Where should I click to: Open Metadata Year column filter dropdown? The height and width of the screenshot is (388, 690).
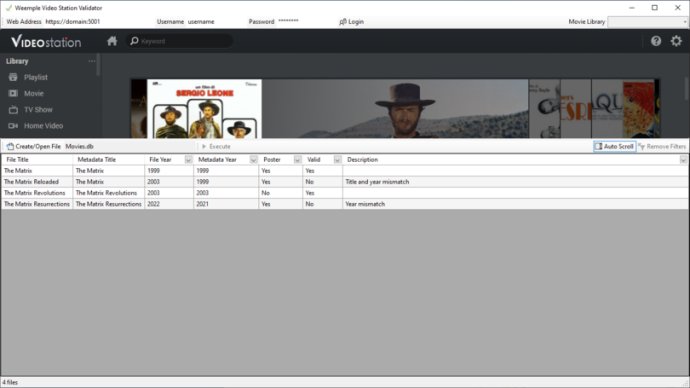253,160
